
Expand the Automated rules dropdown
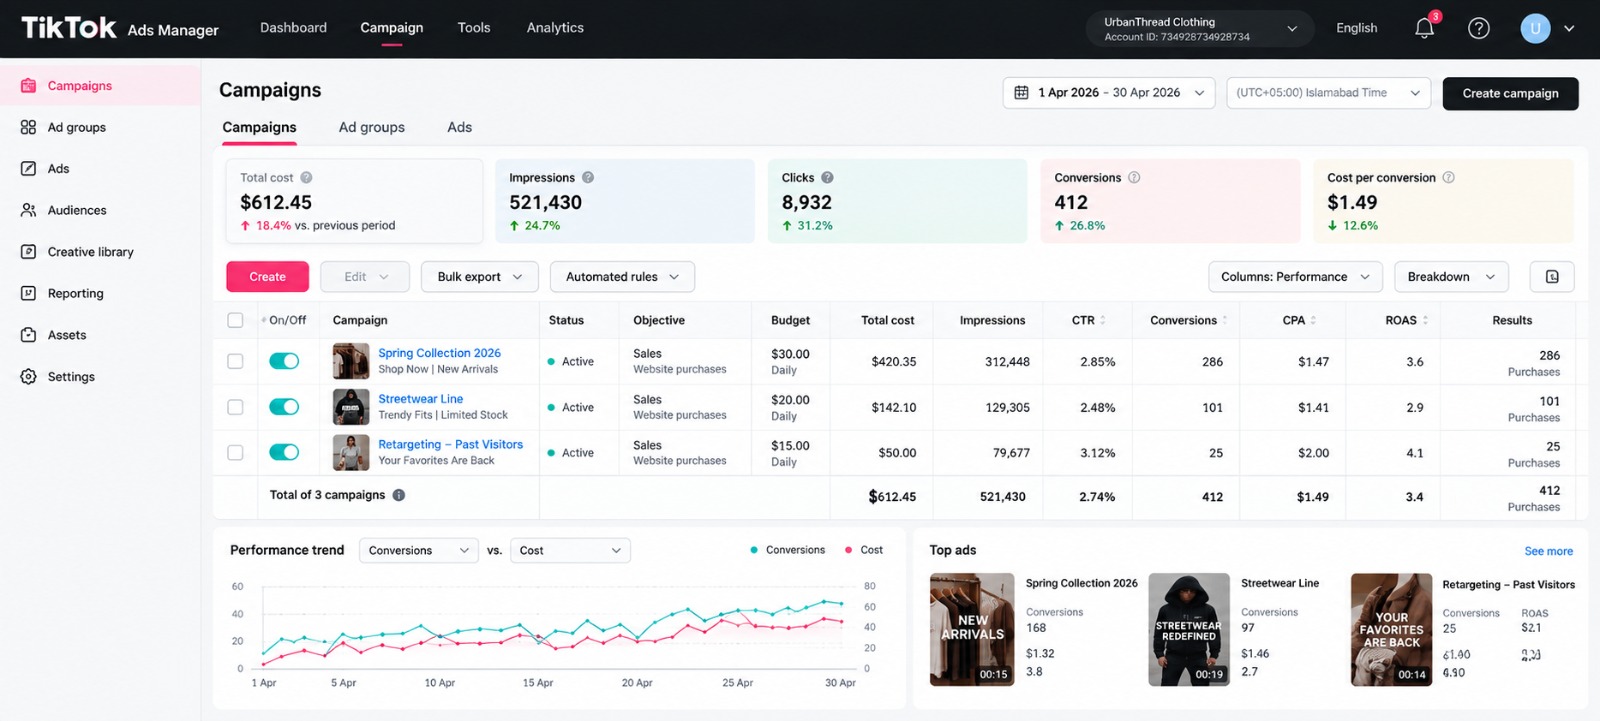click(x=622, y=277)
